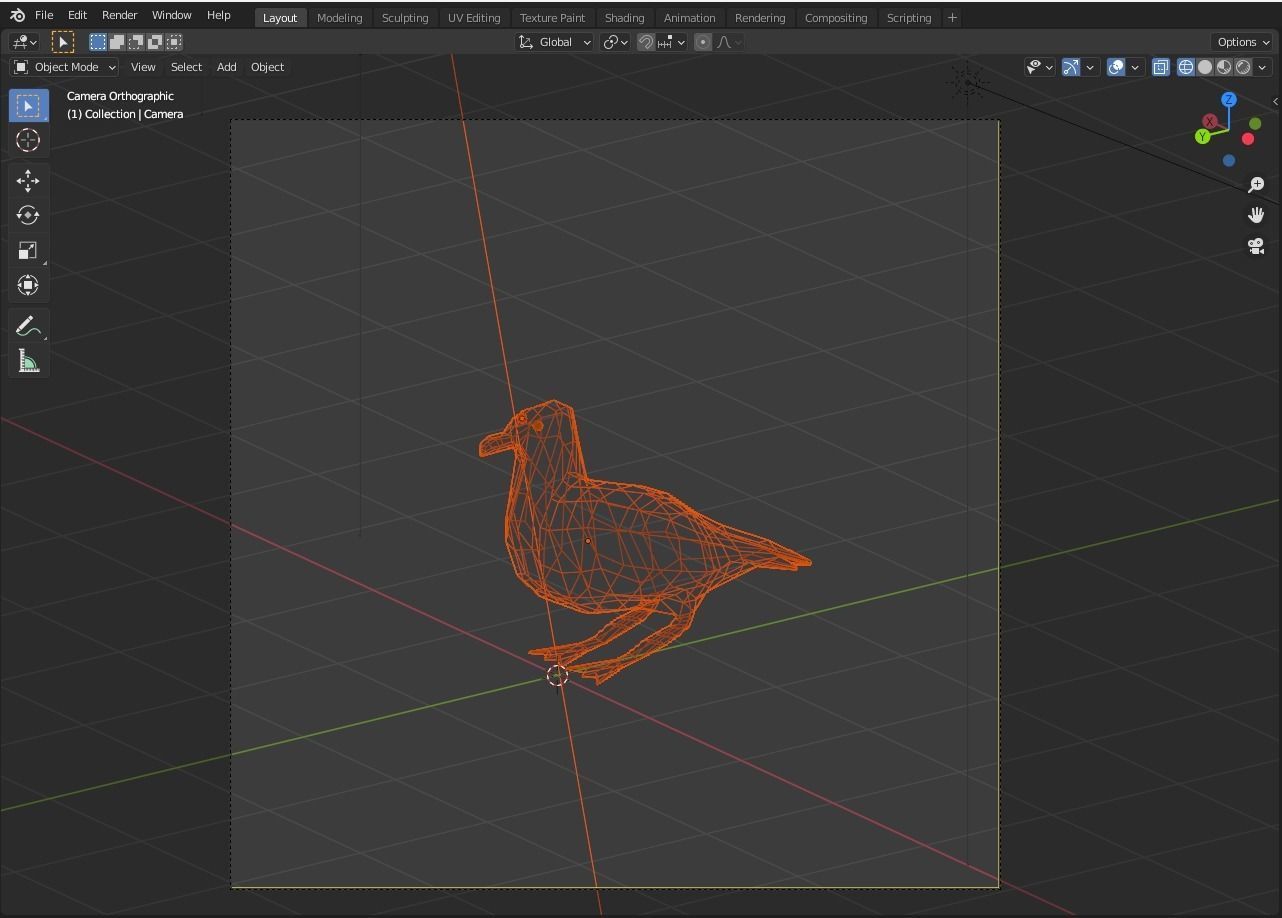Screen dimensions: 1282x918
Task: Add a new workspace with the plus button
Action: (x=952, y=17)
